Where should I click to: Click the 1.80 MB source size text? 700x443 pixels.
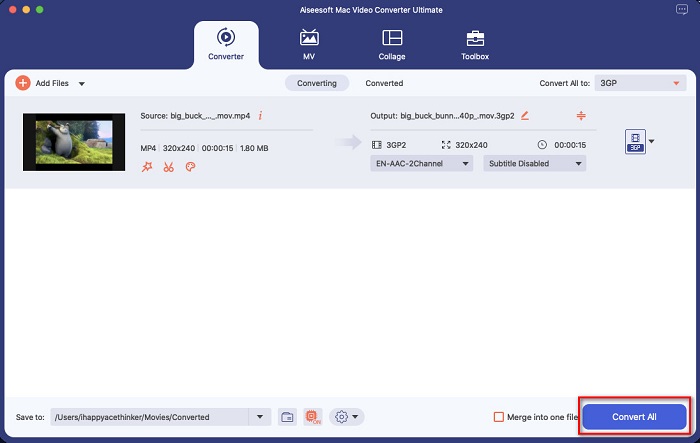pyautogui.click(x=254, y=148)
